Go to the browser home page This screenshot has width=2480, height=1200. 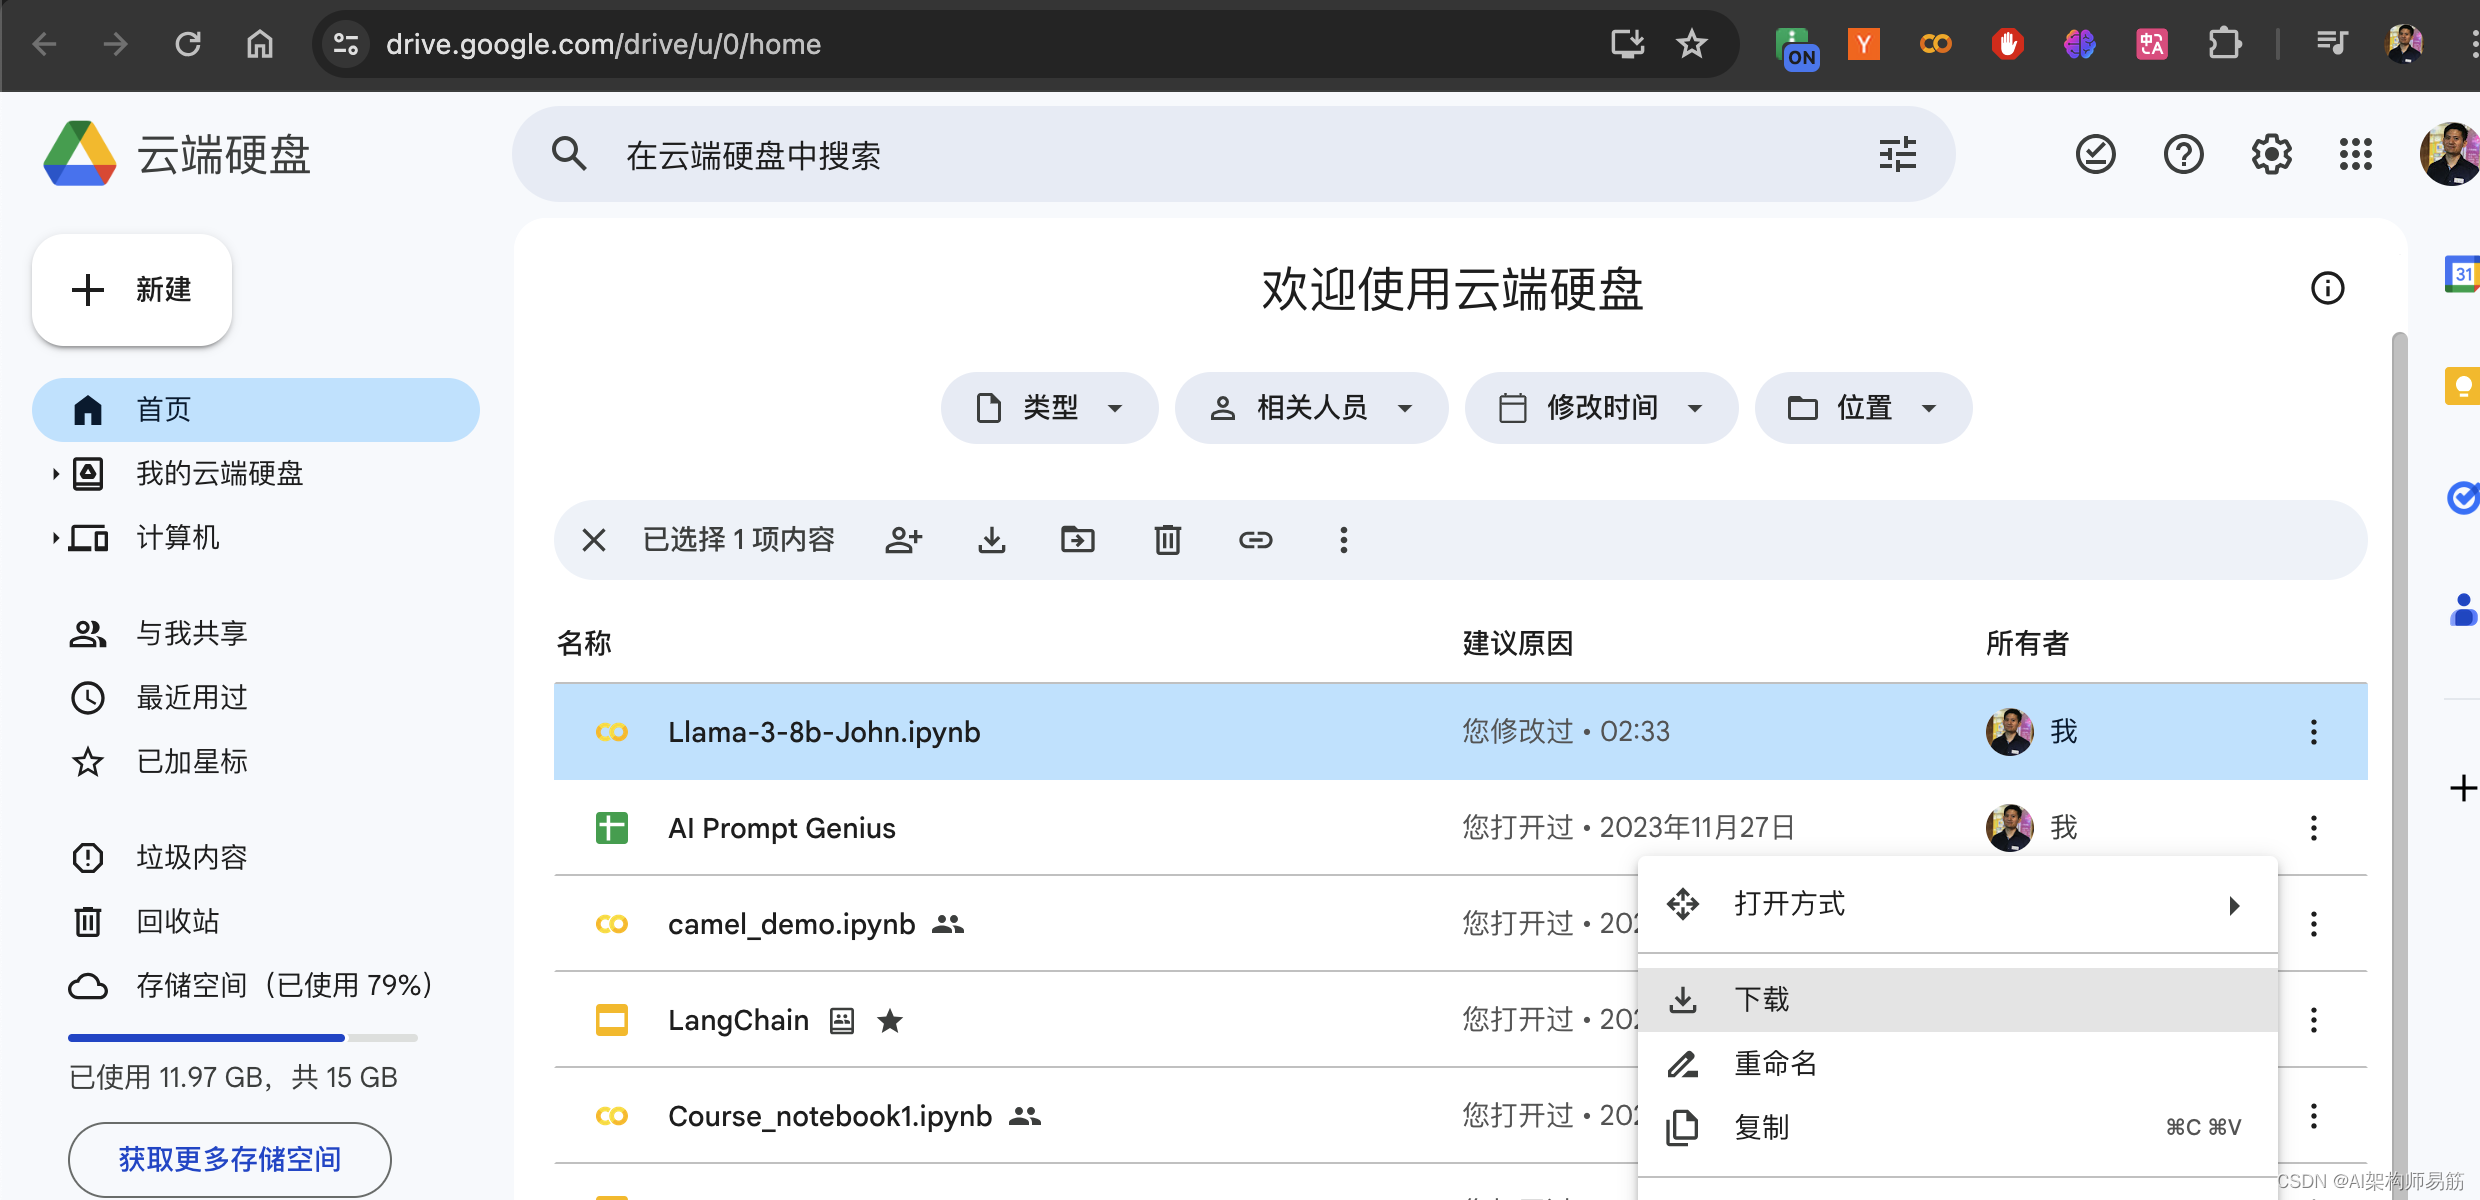click(x=260, y=44)
